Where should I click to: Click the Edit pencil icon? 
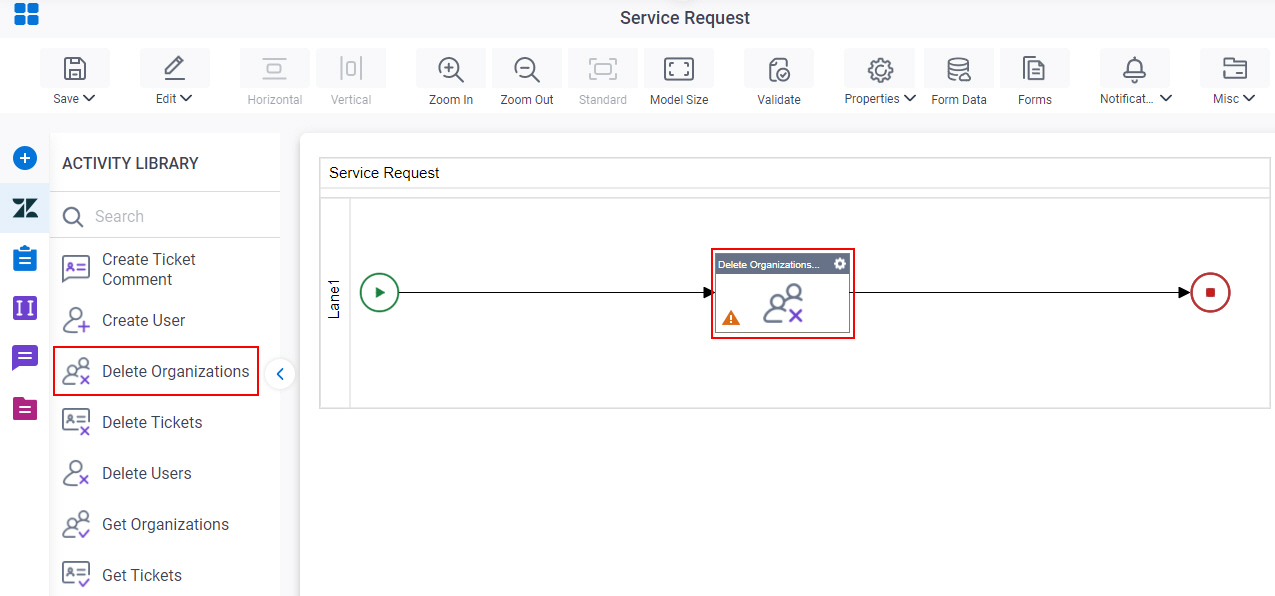pyautogui.click(x=174, y=68)
